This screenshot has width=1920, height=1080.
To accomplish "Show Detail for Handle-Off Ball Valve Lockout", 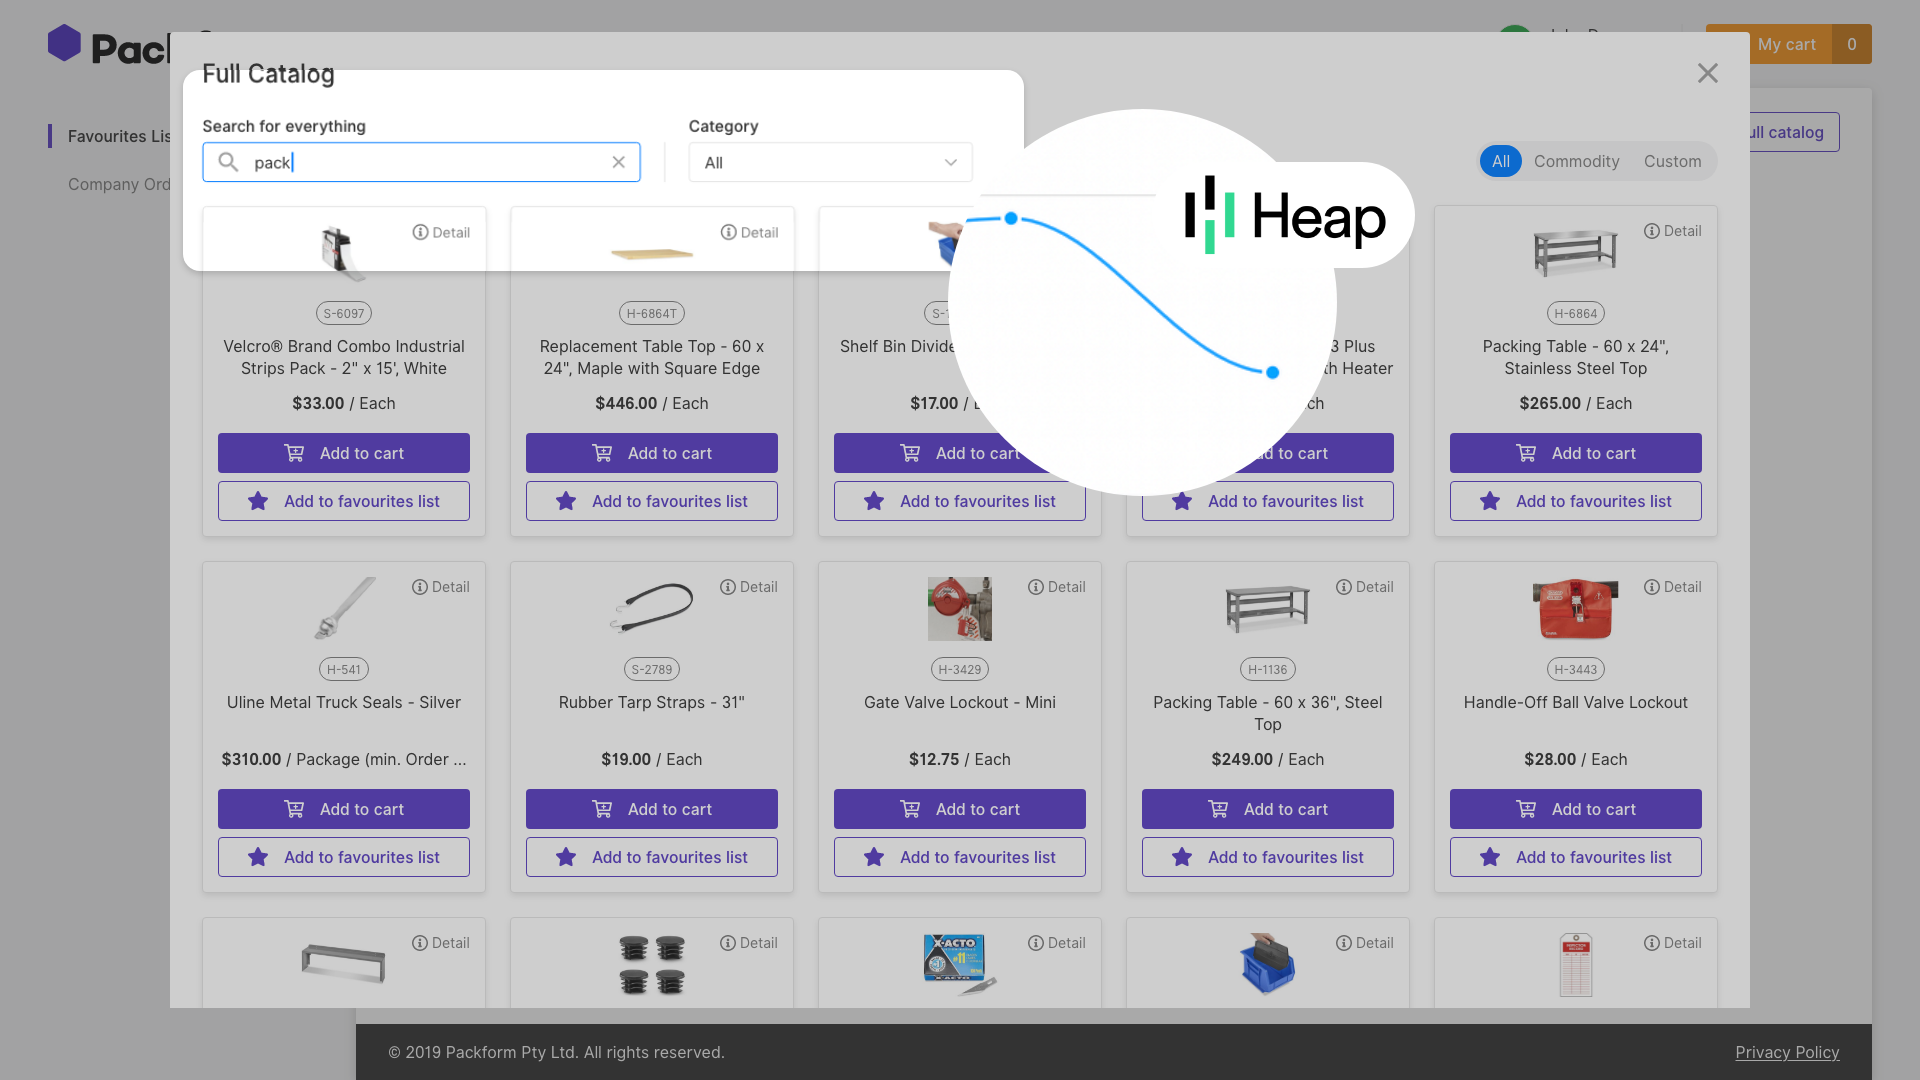I will (x=1673, y=587).
